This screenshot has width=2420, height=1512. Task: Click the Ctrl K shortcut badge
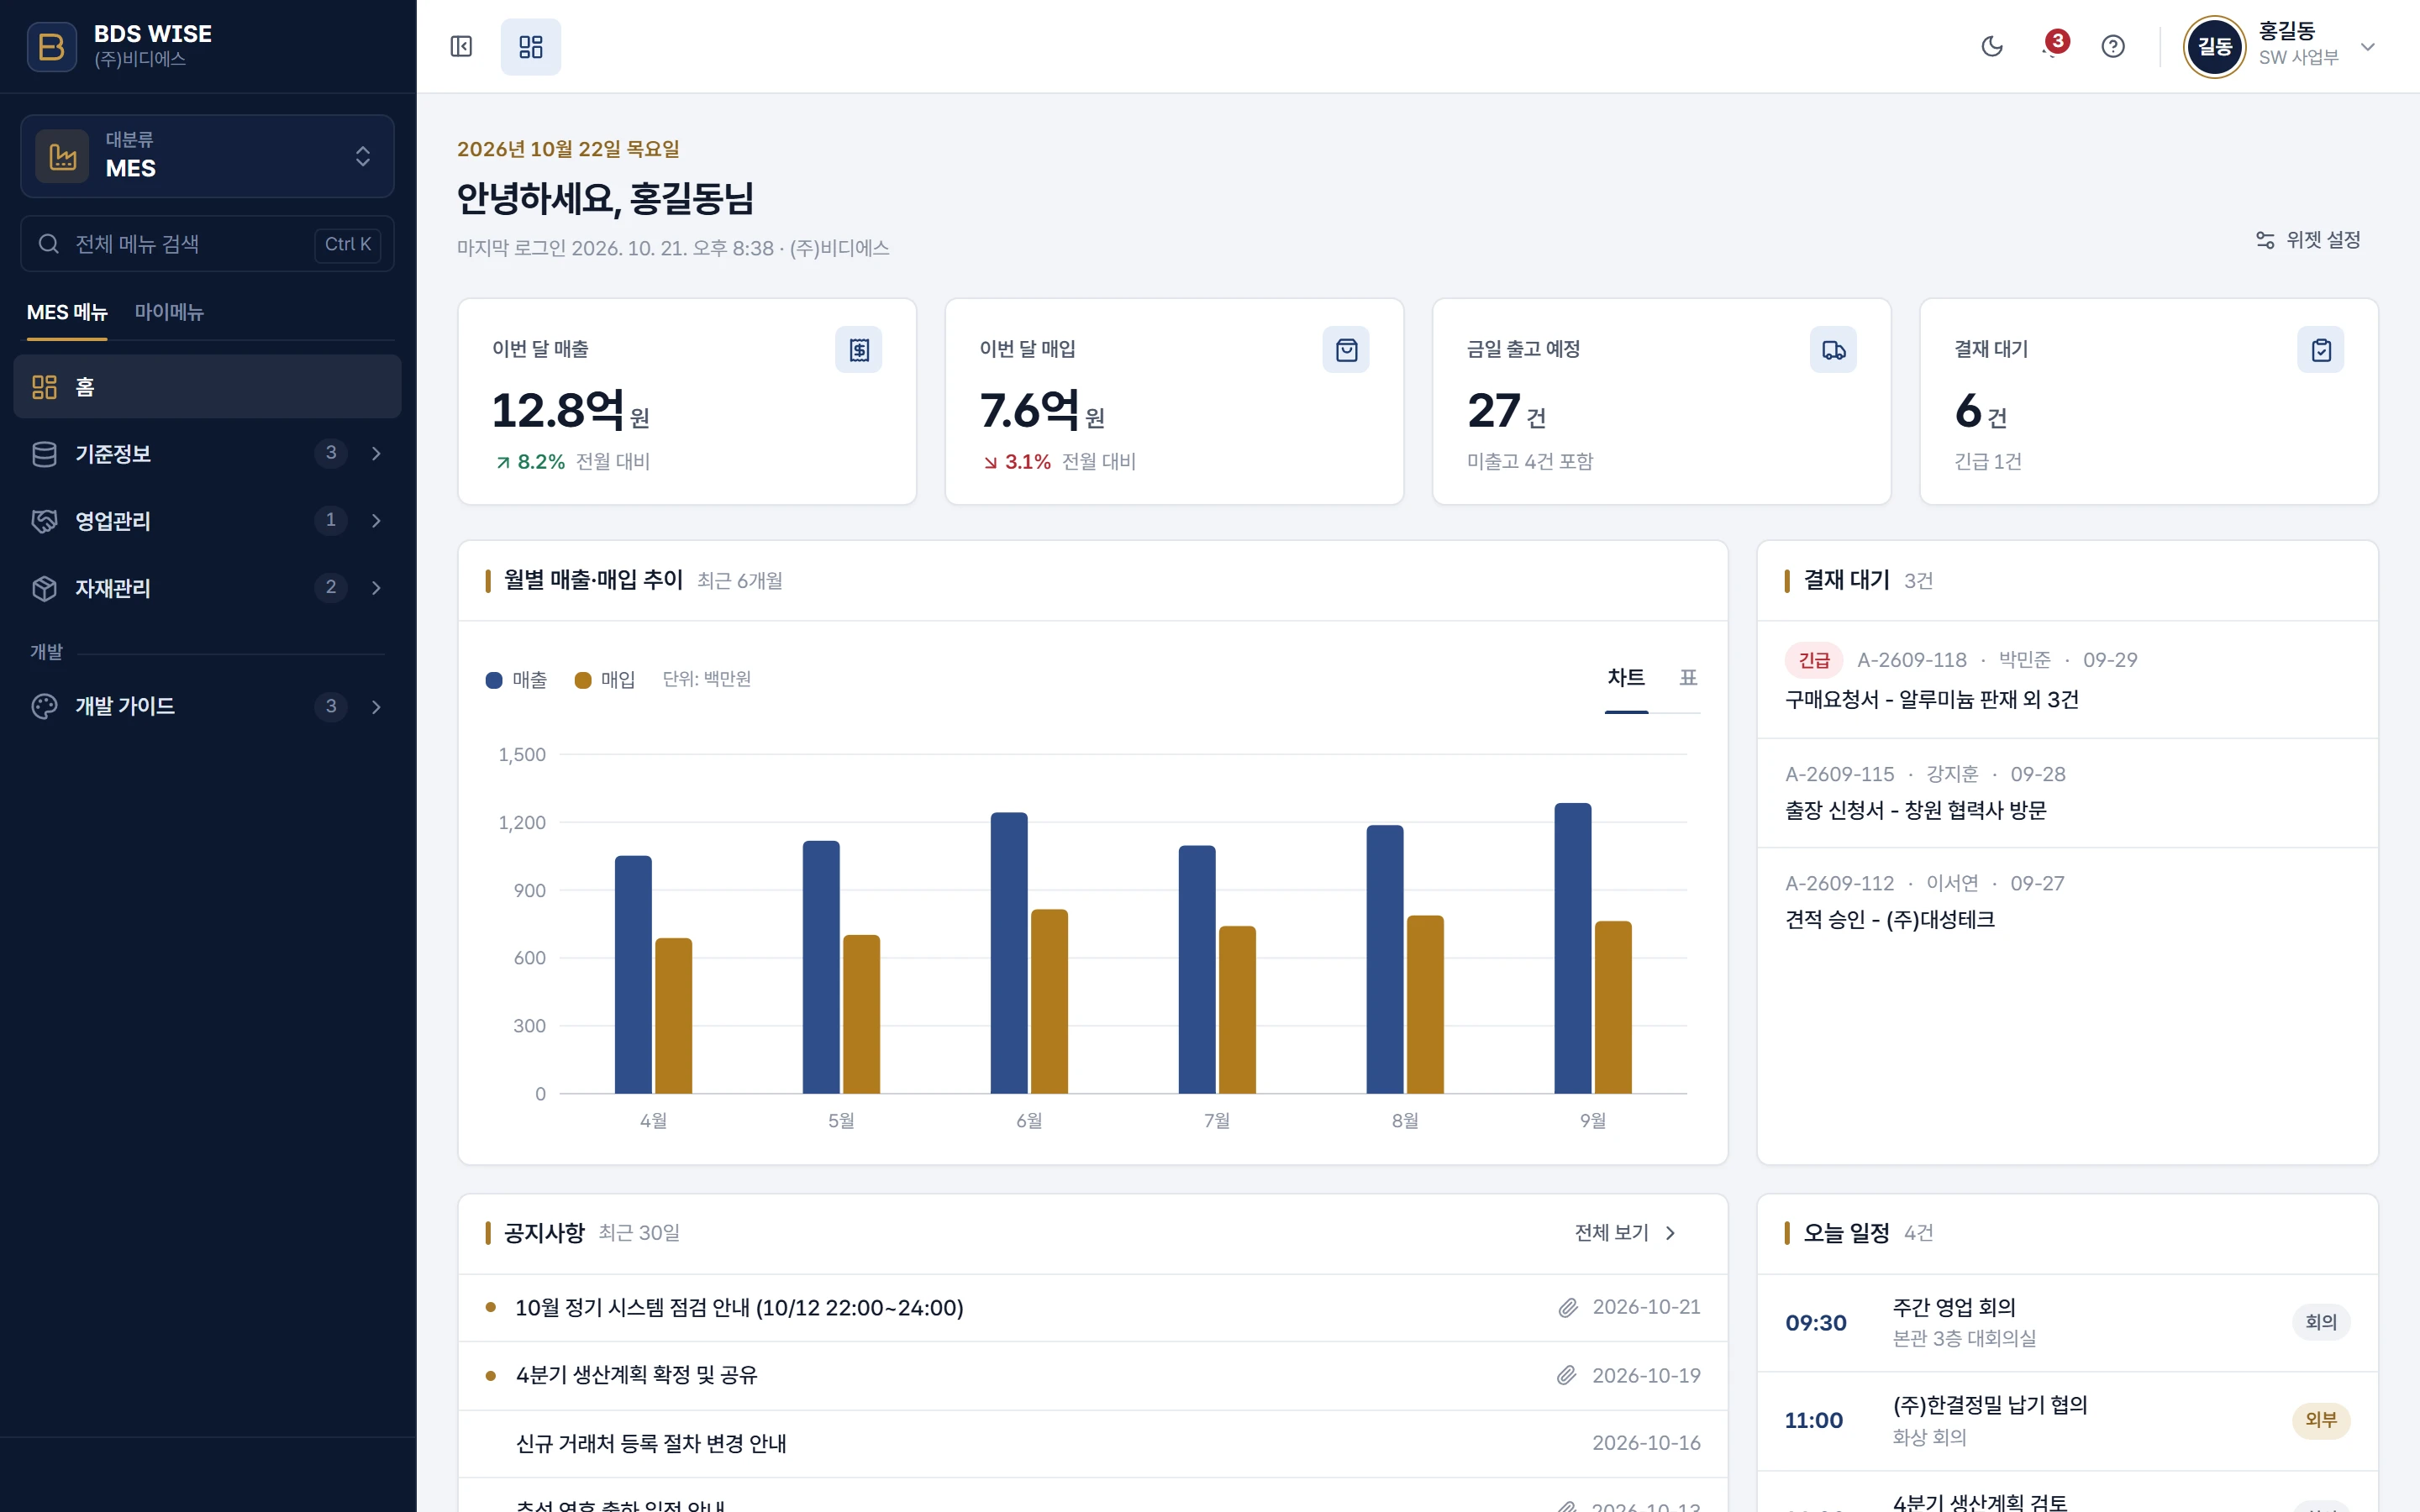coord(348,244)
